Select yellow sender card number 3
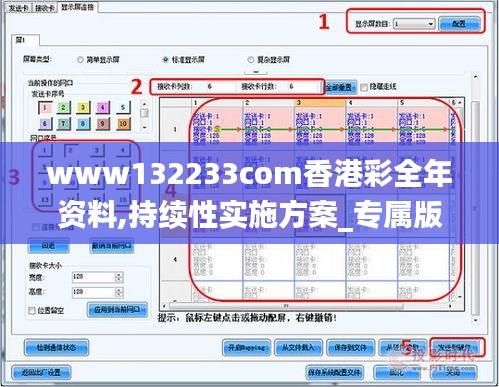The image size is (499, 387). pos(83,107)
